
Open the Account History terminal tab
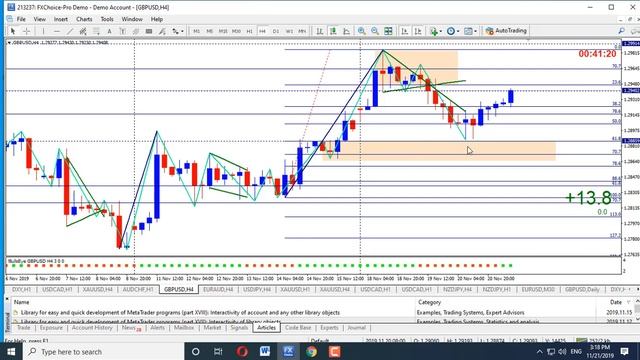point(92,328)
